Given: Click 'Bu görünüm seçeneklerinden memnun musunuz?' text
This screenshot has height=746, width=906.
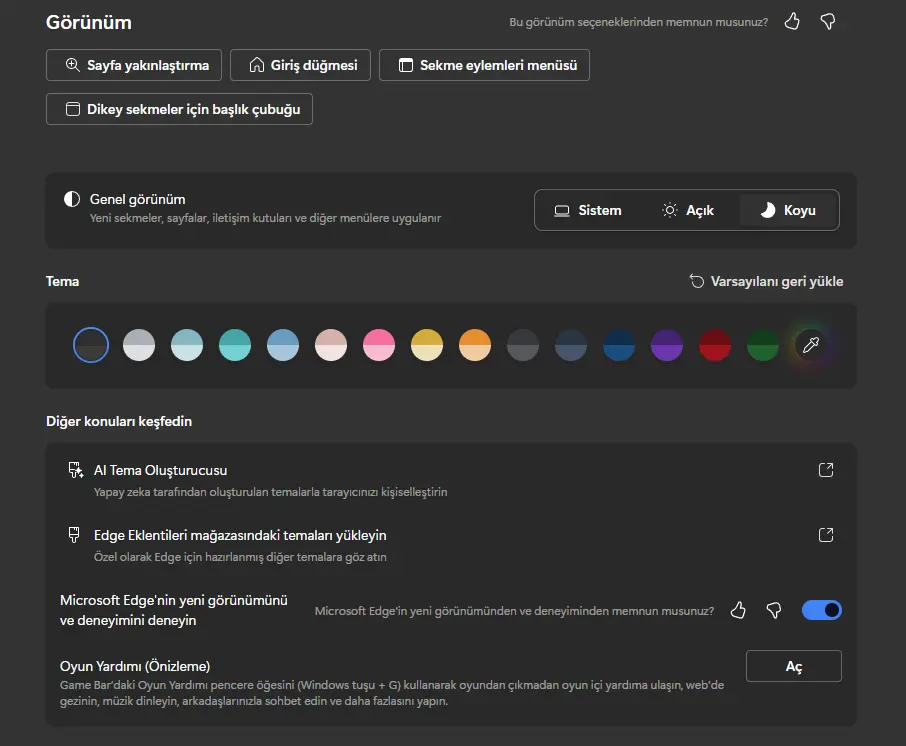Looking at the screenshot, I should click(638, 22).
